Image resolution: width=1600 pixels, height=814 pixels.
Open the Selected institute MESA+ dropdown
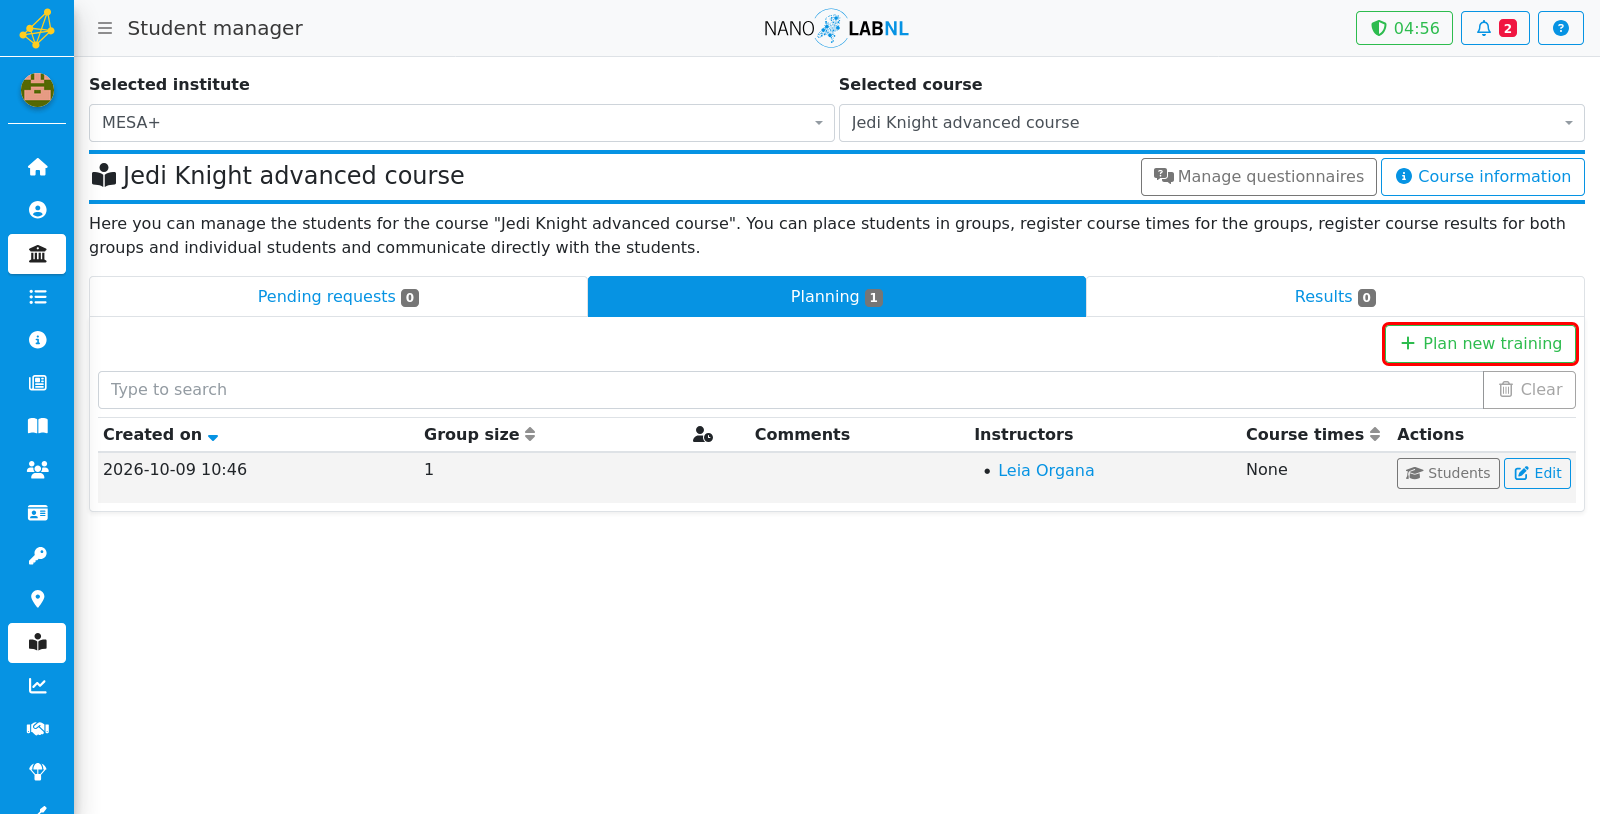coord(462,123)
